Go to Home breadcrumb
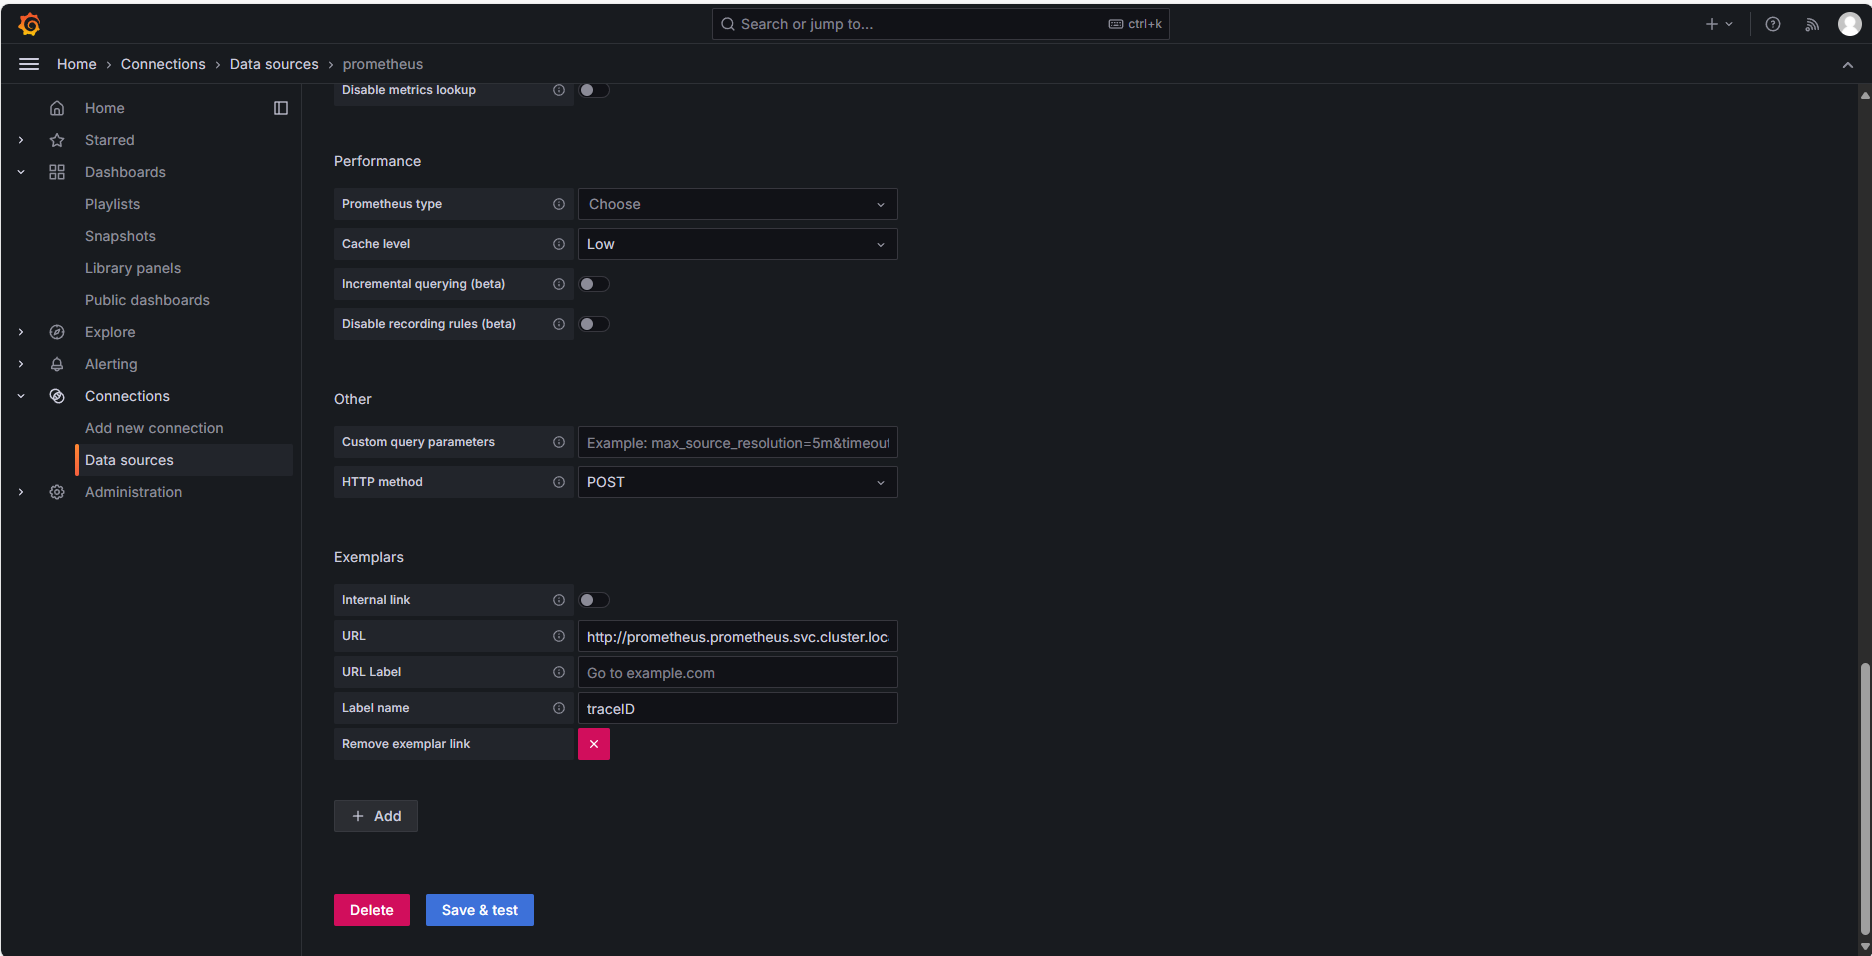 pyautogui.click(x=77, y=64)
